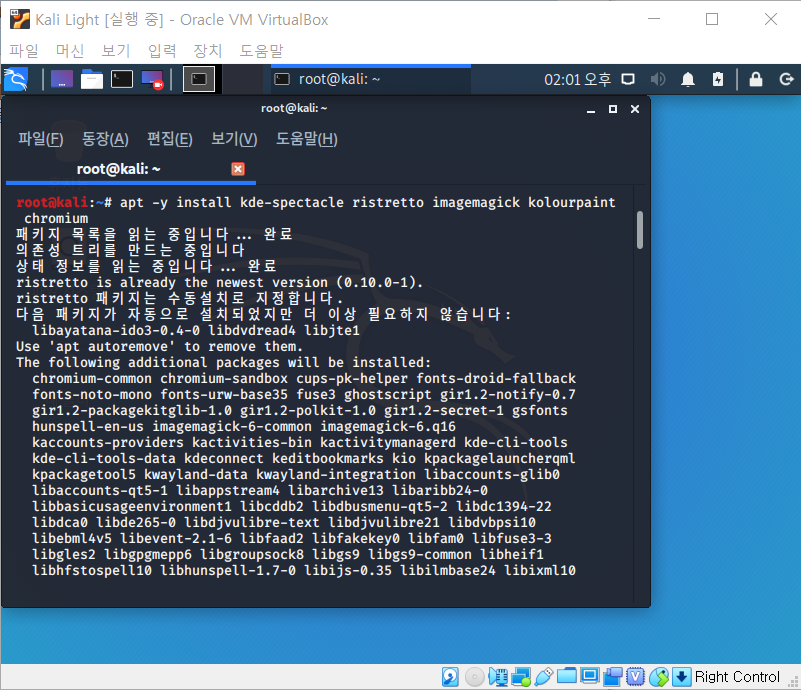Image resolution: width=801 pixels, height=690 pixels.
Task: Open VirtualBox 도움말 menu
Action: (x=261, y=51)
